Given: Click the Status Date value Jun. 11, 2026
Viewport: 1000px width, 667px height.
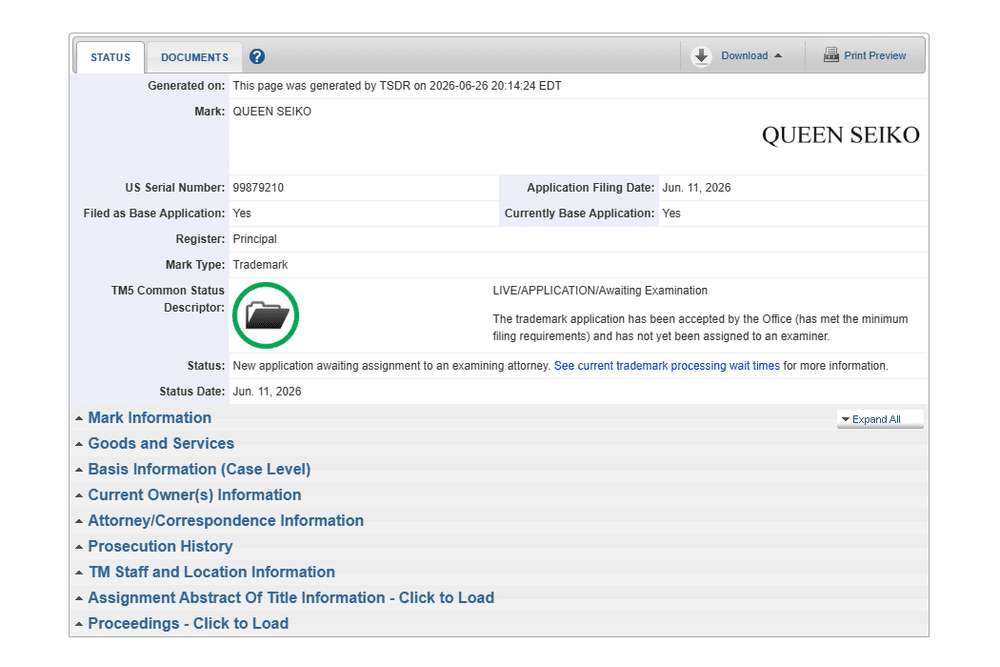Looking at the screenshot, I should pos(267,392).
